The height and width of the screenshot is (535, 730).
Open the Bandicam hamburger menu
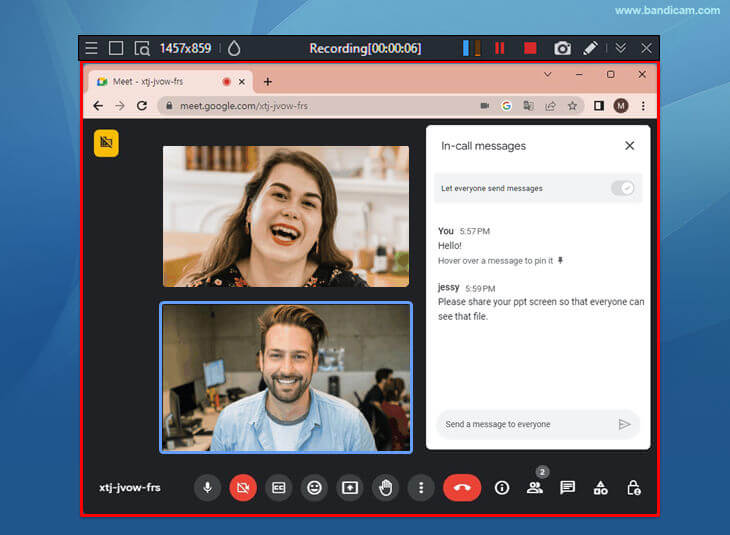(91, 48)
